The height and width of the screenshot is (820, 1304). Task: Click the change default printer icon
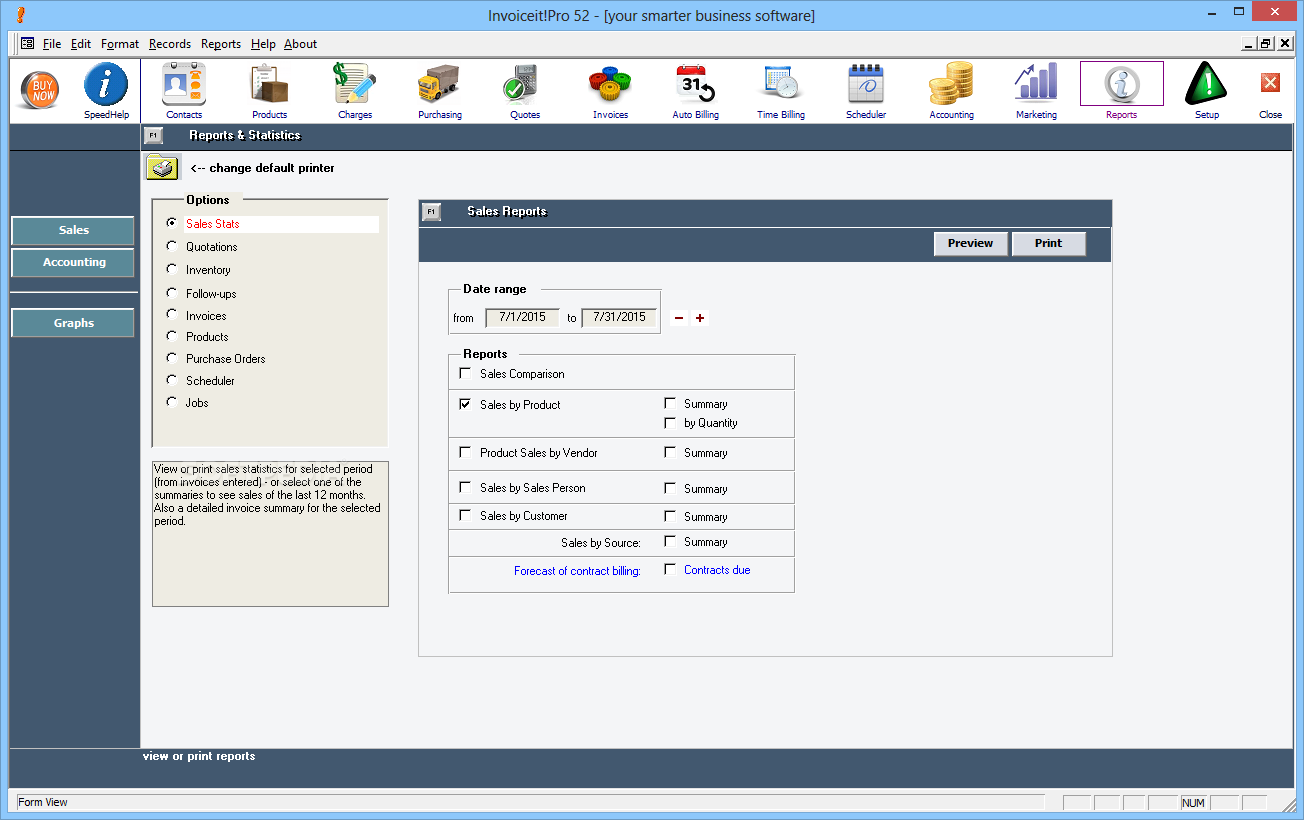(162, 168)
